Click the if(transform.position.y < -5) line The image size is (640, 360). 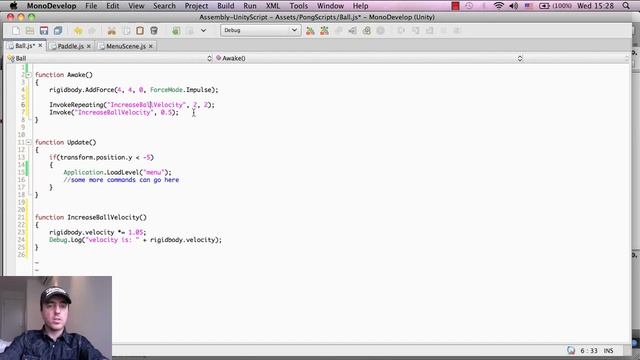pos(102,157)
